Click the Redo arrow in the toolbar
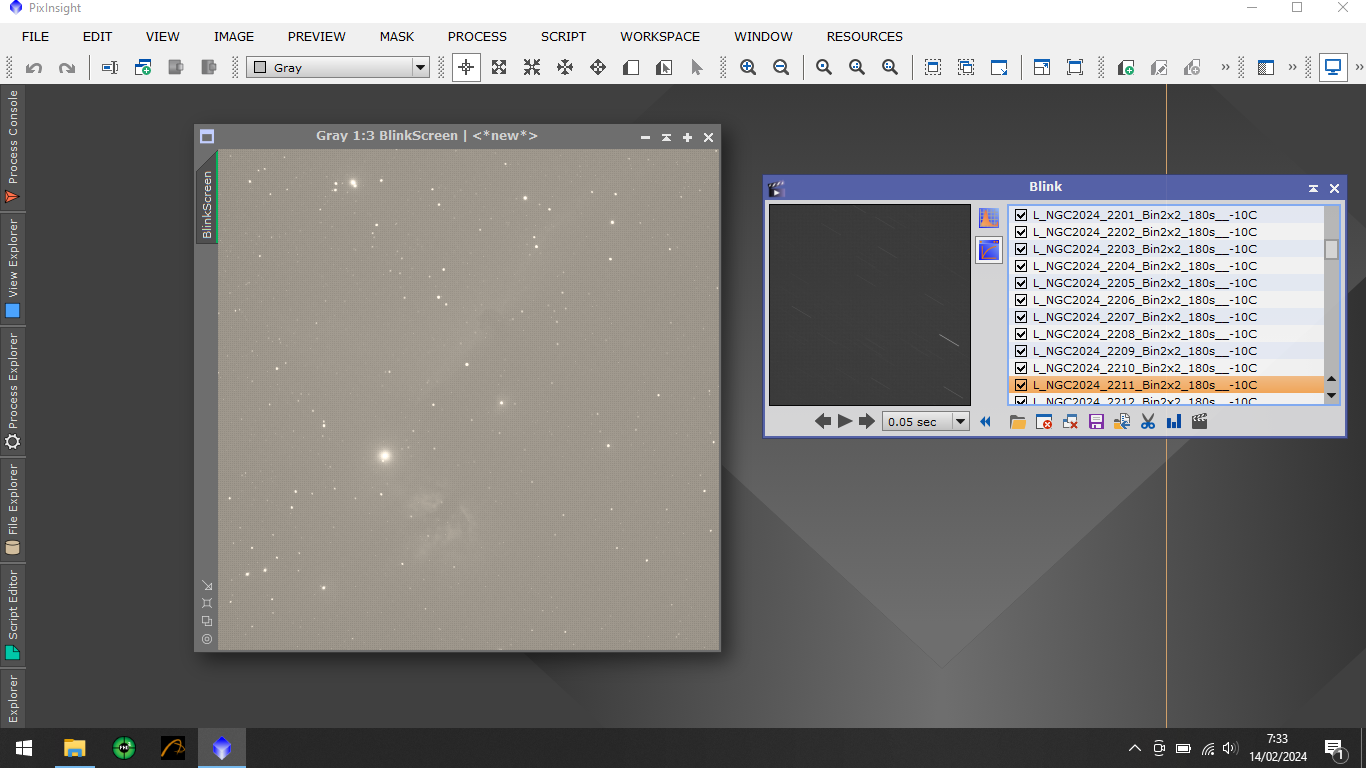Image resolution: width=1366 pixels, height=768 pixels. click(x=67, y=68)
